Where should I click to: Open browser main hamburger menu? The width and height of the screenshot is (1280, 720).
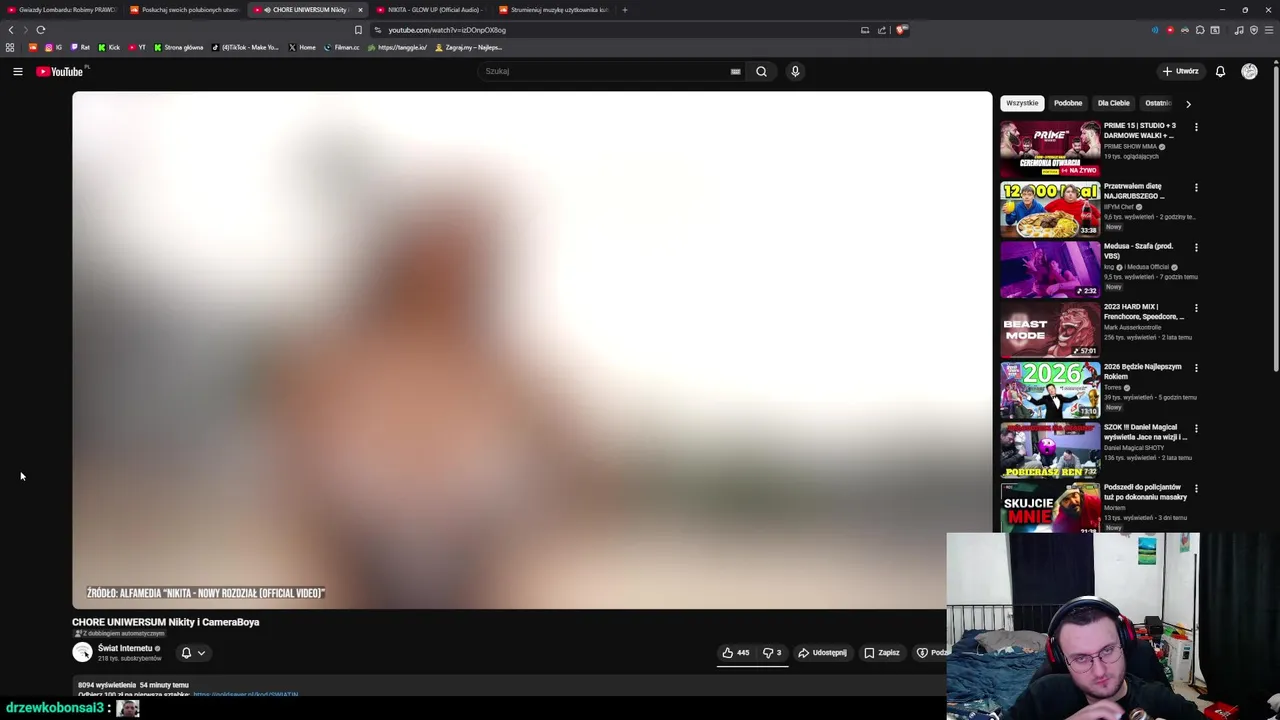1269,30
